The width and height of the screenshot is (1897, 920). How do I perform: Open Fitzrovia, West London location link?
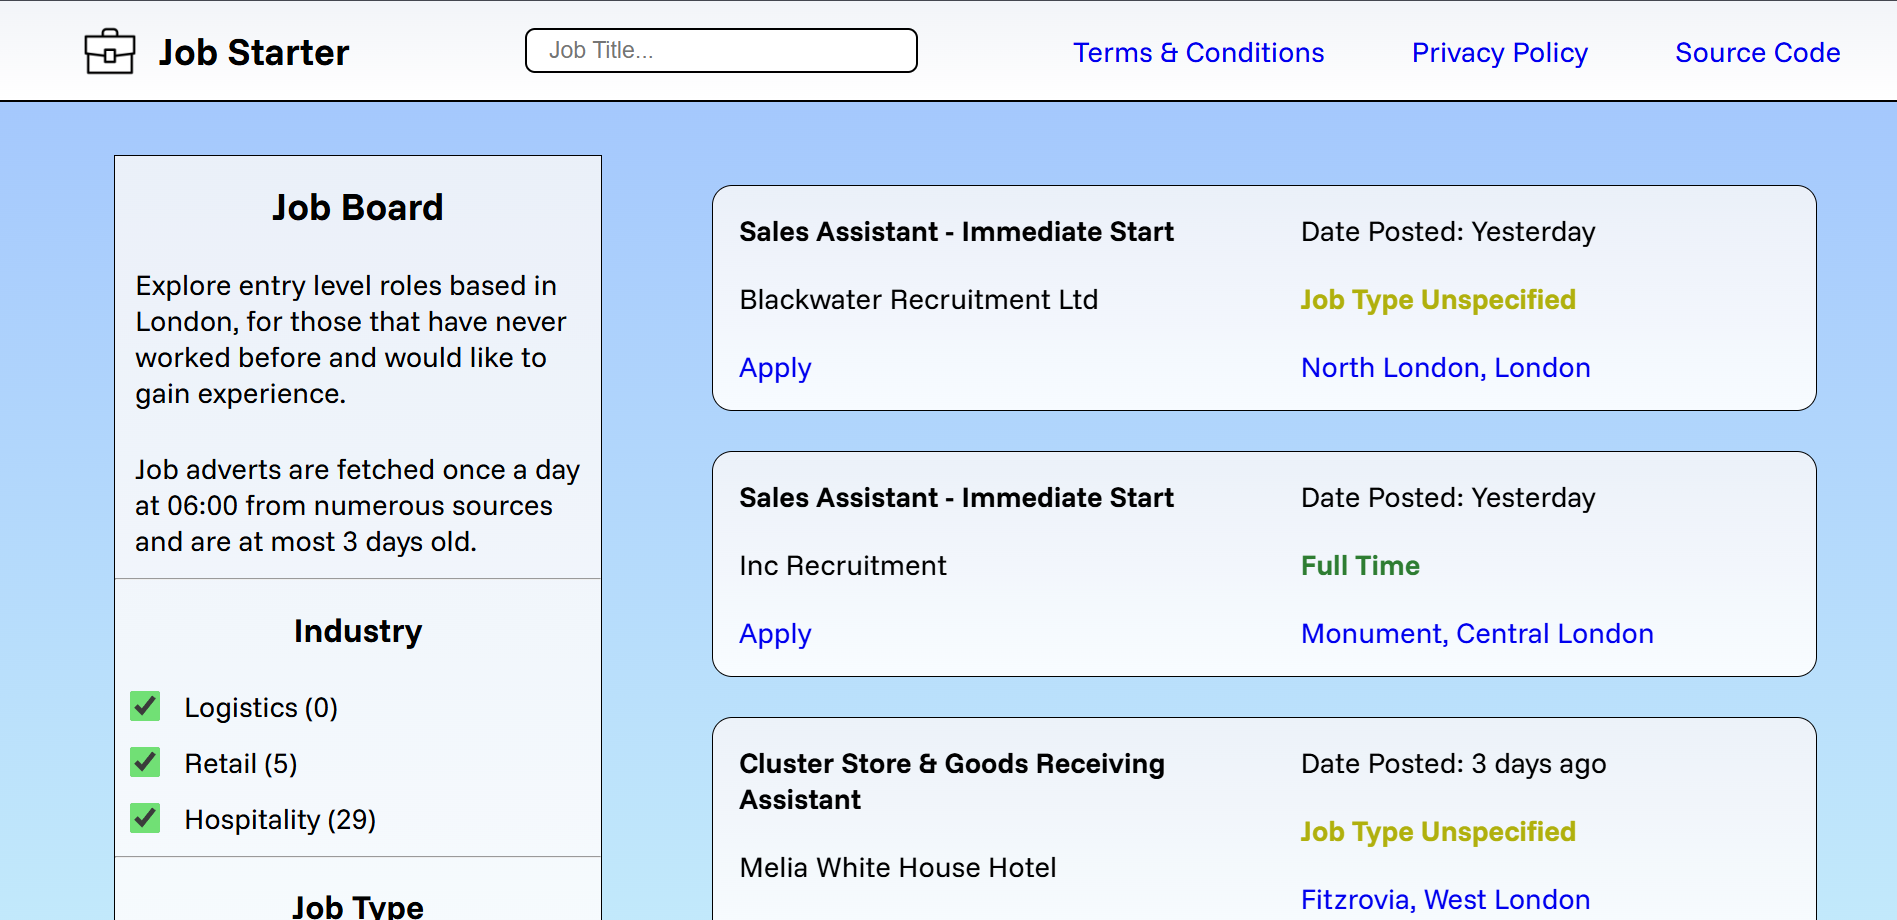point(1445,900)
